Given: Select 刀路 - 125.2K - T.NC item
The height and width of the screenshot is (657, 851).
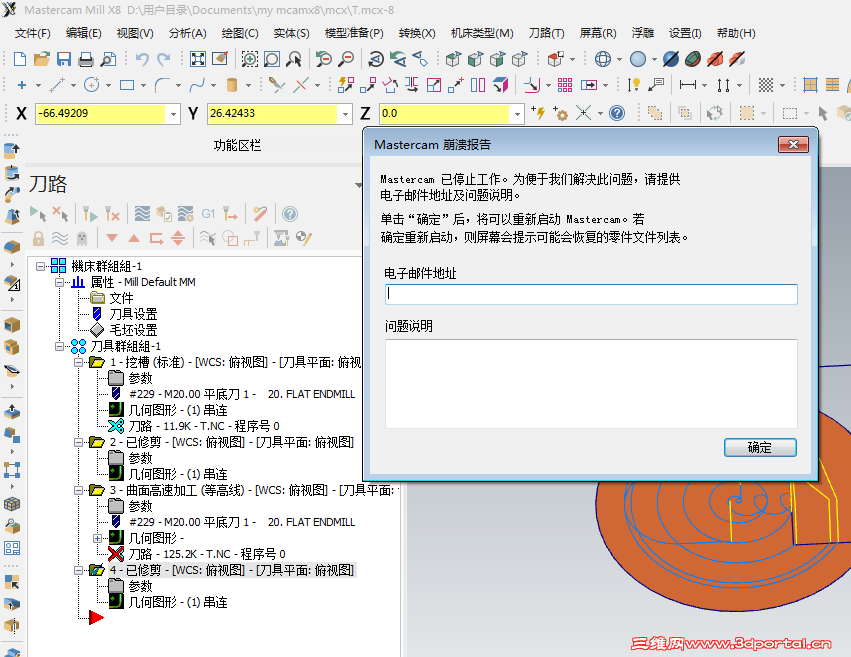Looking at the screenshot, I should 207,554.
